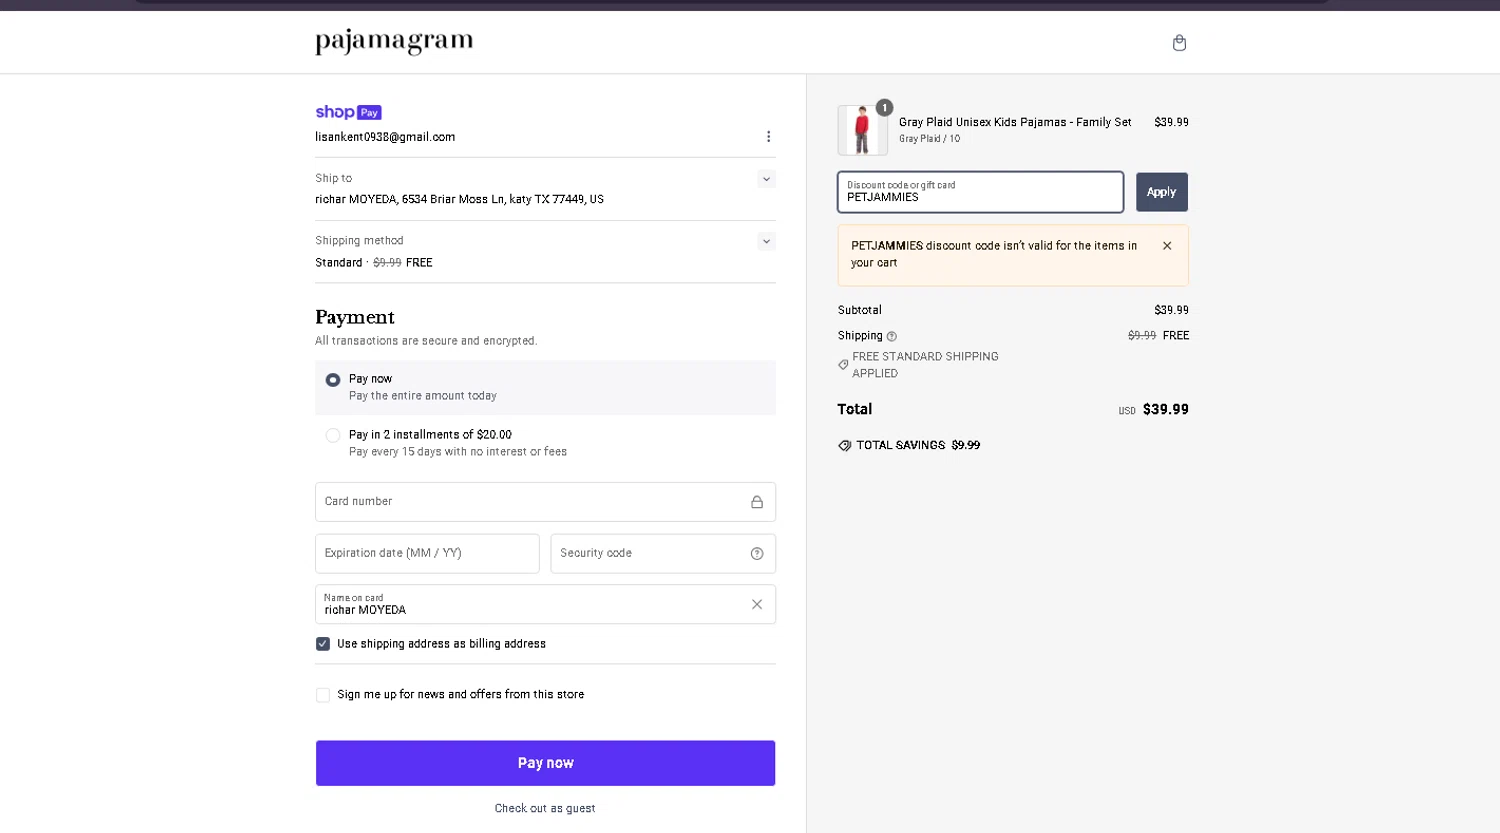This screenshot has height=833, width=1500.
Task: Click the Standard shipping FREE text
Action: click(374, 263)
